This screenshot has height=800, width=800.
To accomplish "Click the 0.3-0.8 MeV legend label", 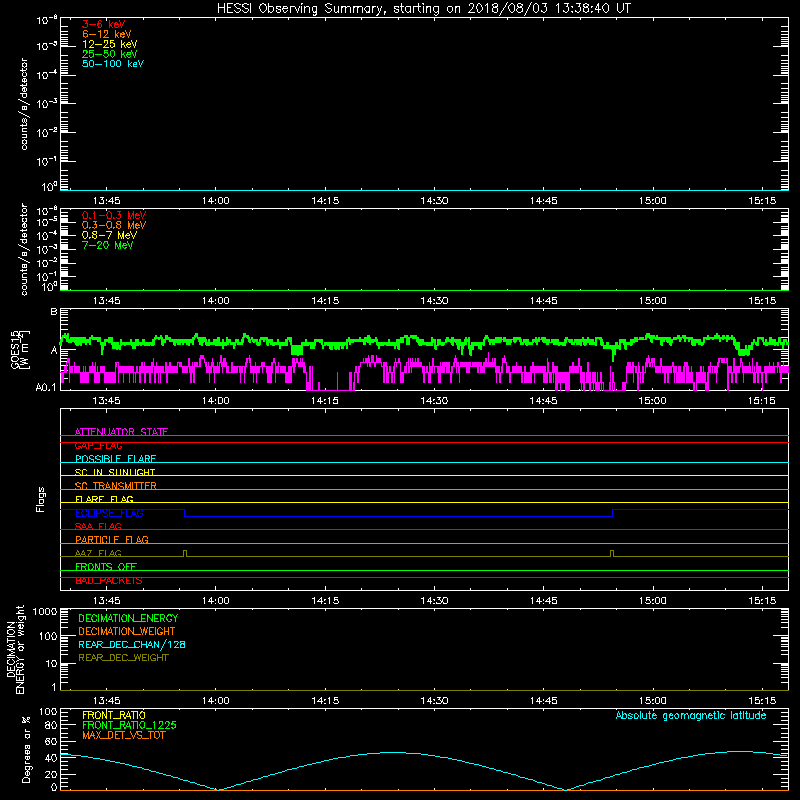I will click(114, 225).
